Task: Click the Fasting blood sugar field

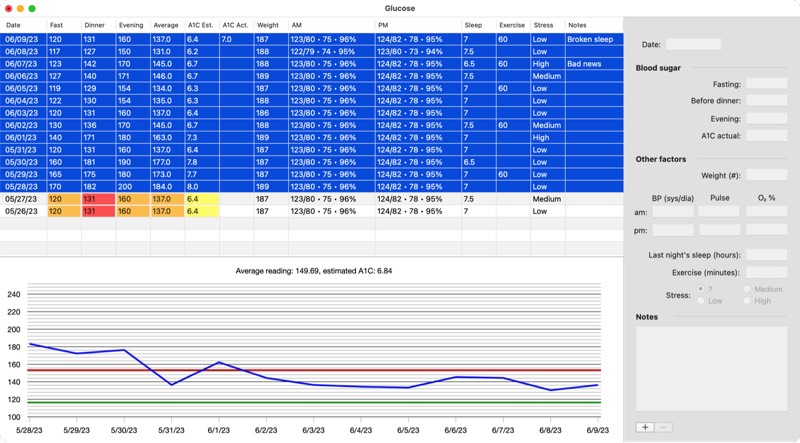Action: pos(766,84)
